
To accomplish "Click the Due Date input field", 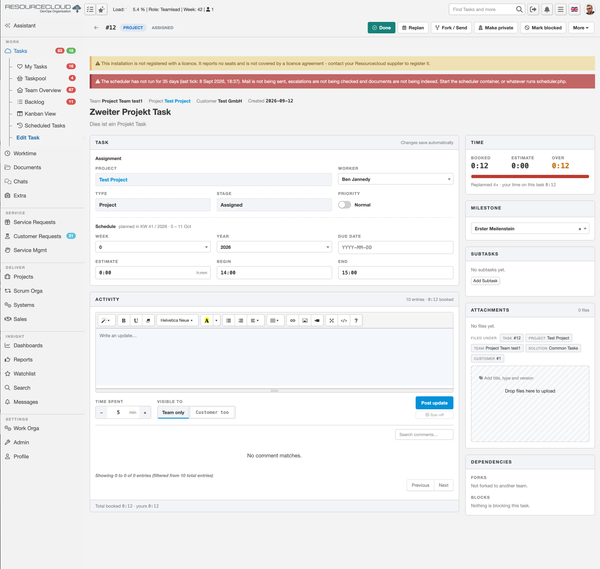I will (395, 247).
